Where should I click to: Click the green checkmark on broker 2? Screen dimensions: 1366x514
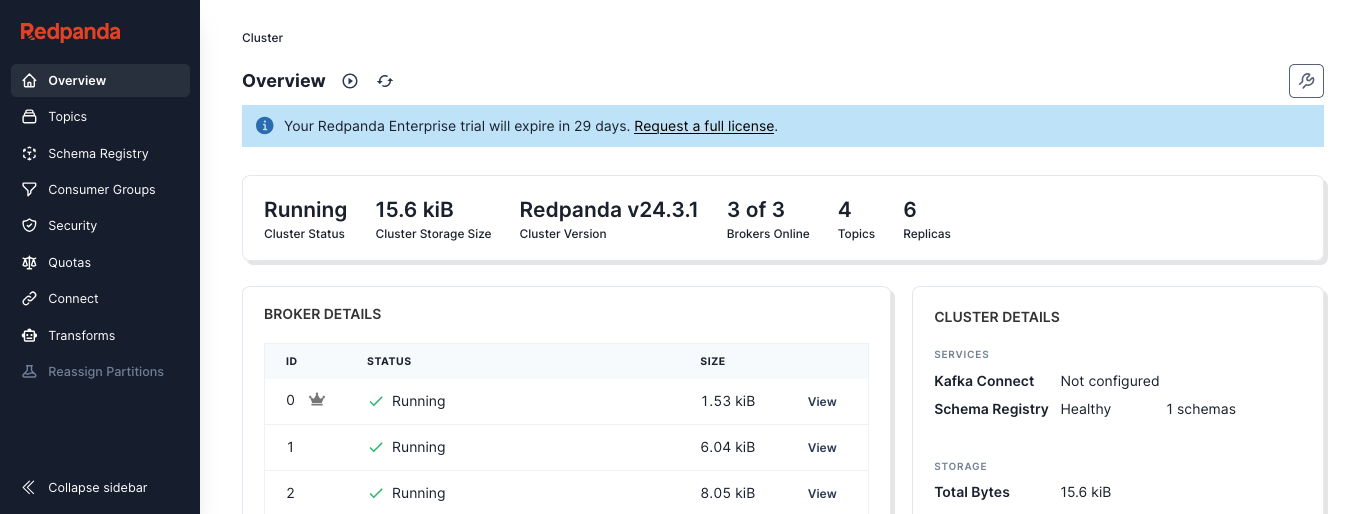tap(376, 493)
